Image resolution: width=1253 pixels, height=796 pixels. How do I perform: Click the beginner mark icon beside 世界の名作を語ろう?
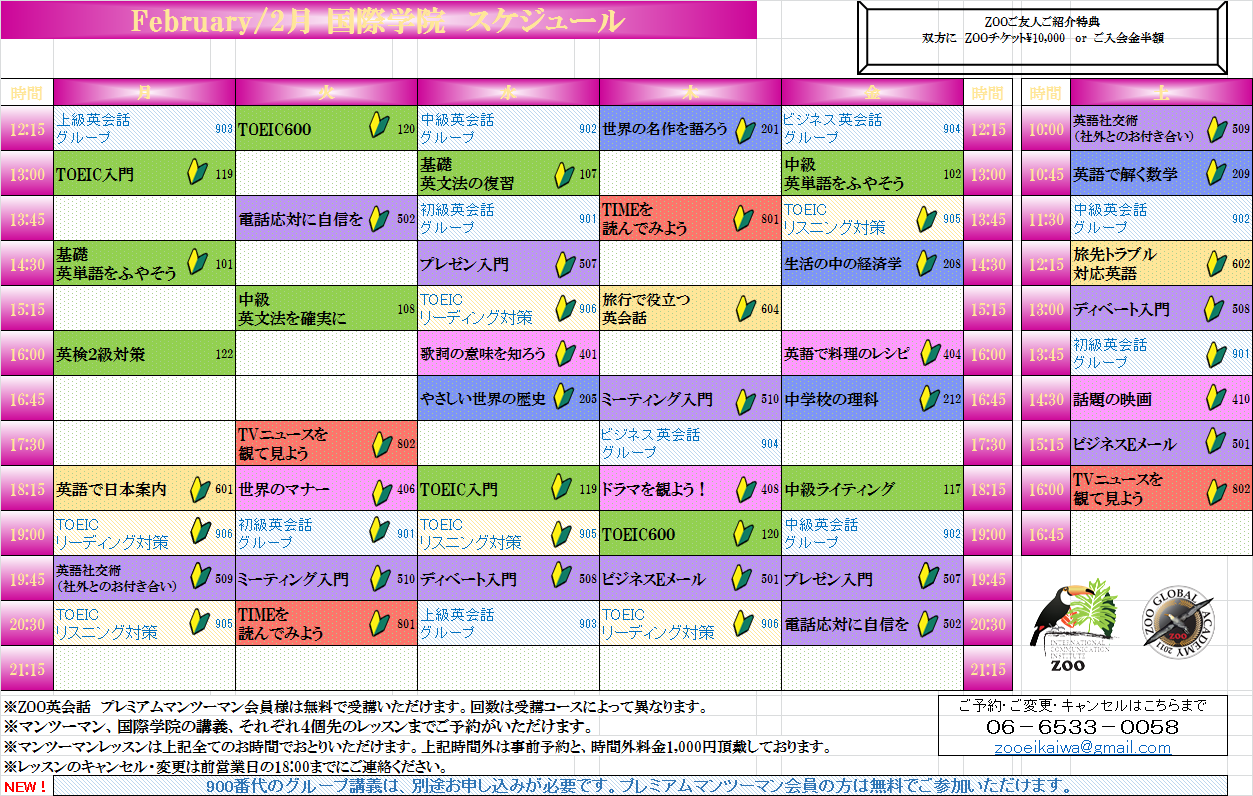[x=744, y=129]
